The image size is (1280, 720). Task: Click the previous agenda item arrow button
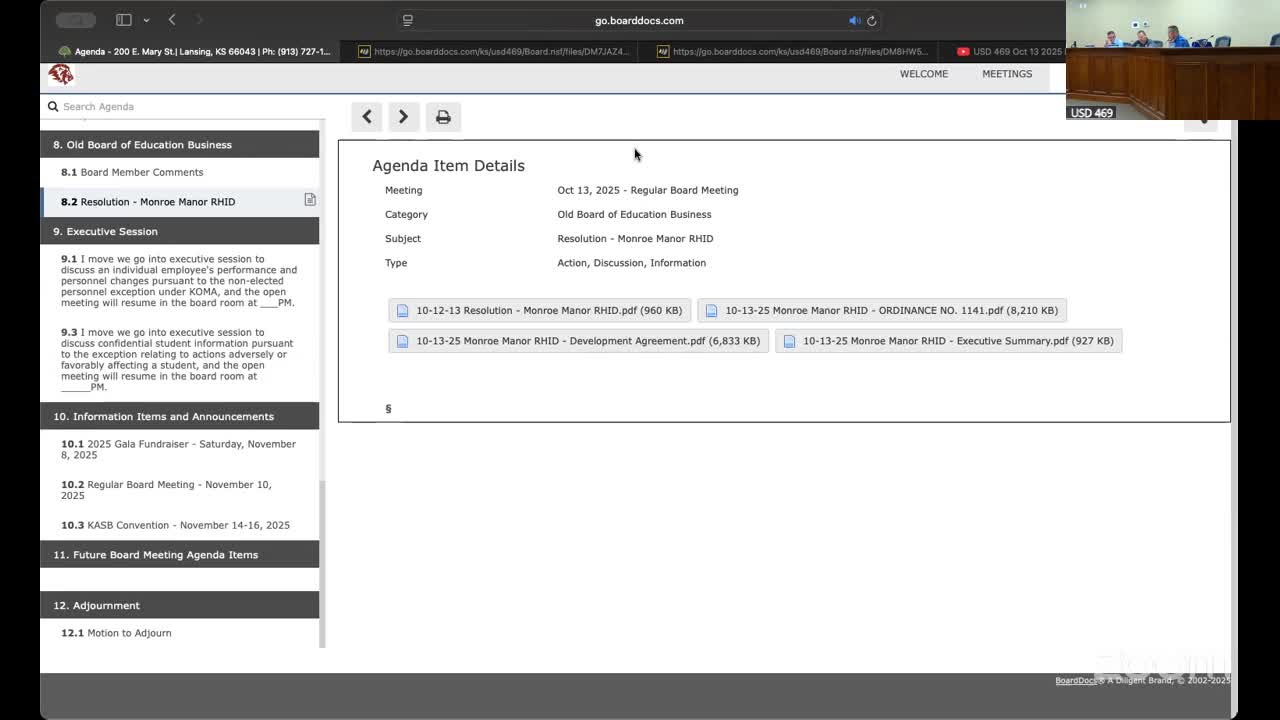(x=367, y=117)
